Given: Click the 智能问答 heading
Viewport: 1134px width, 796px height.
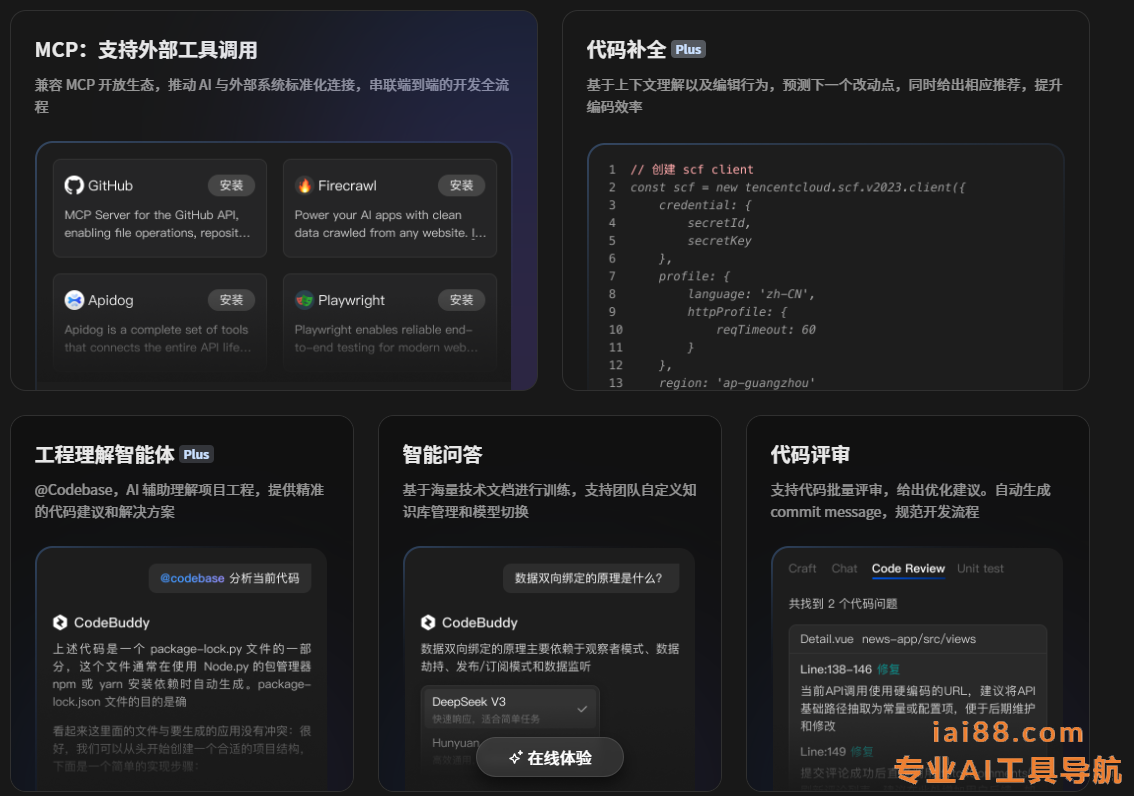Looking at the screenshot, I should (443, 455).
